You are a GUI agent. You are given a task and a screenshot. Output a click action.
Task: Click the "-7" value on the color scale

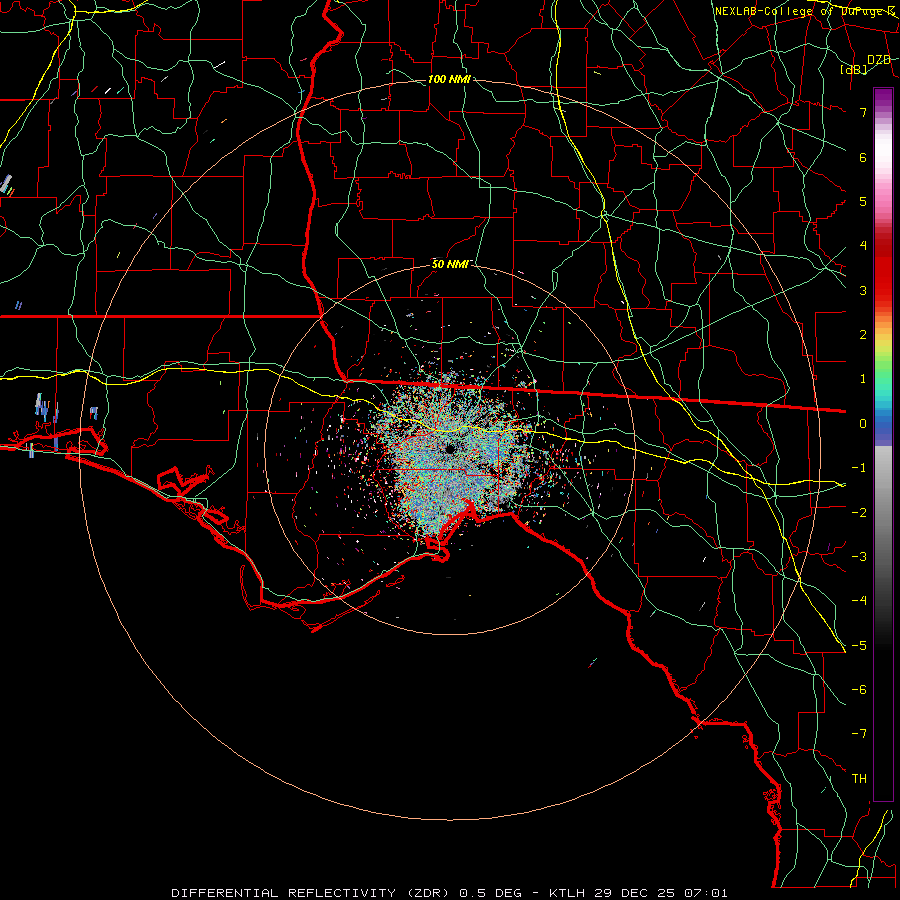click(859, 734)
